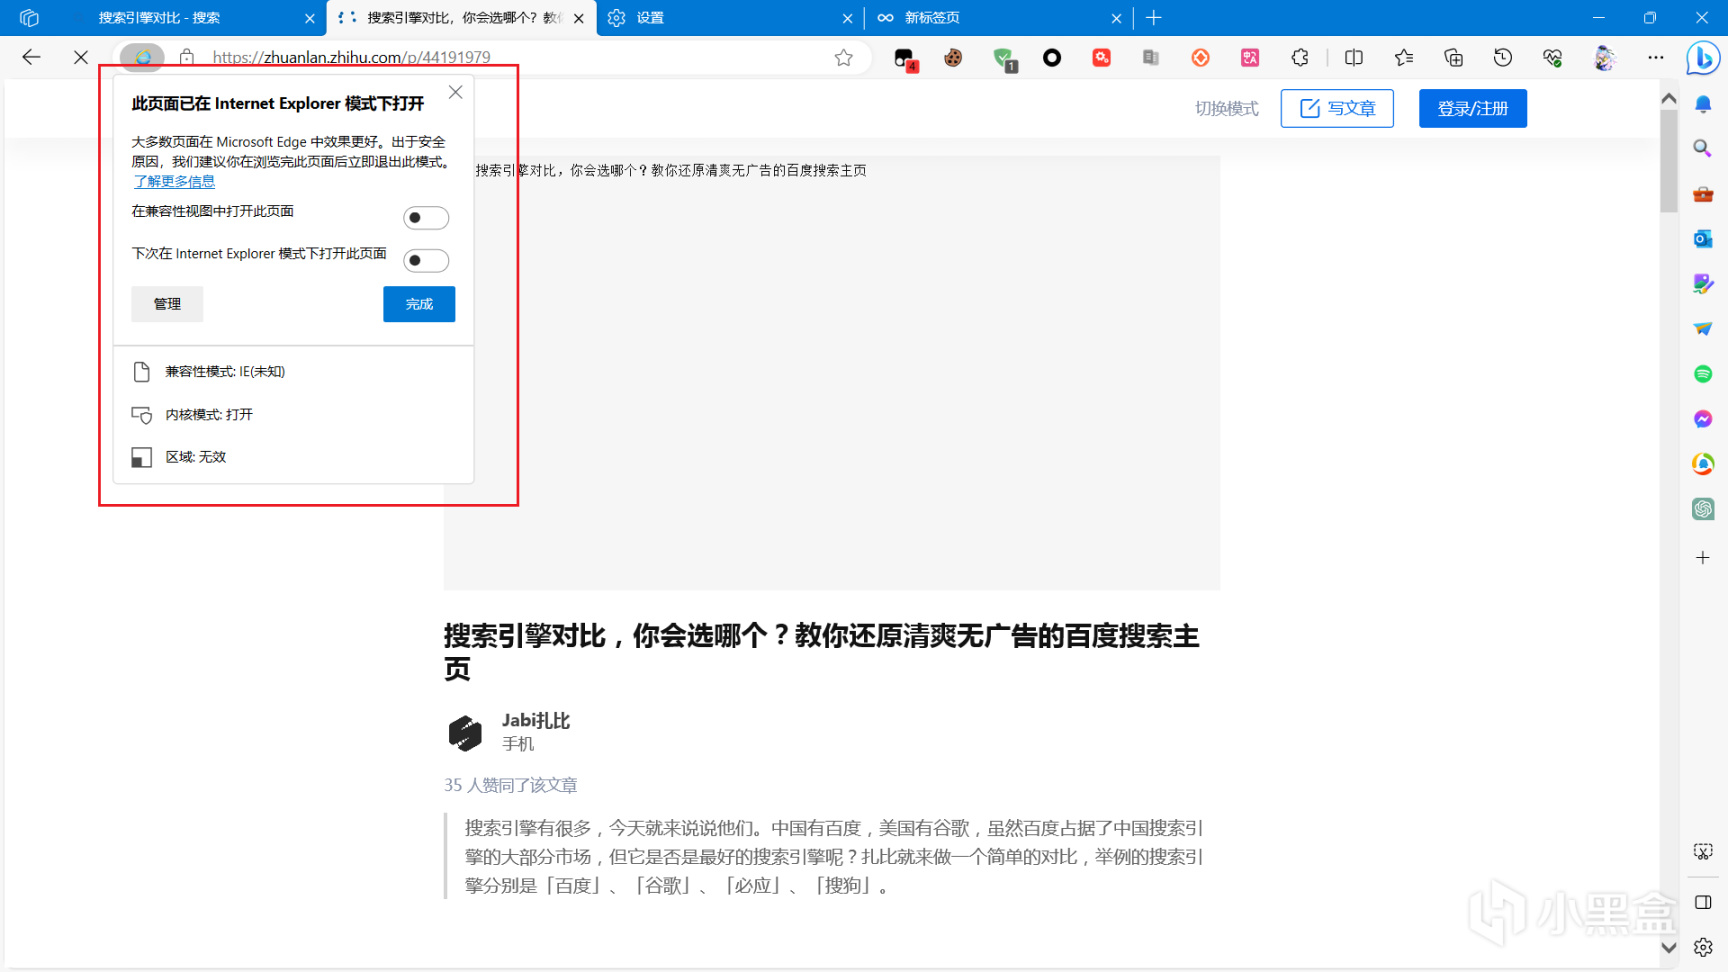Open the 了解更多信息 link
The width and height of the screenshot is (1728, 972).
tap(174, 181)
